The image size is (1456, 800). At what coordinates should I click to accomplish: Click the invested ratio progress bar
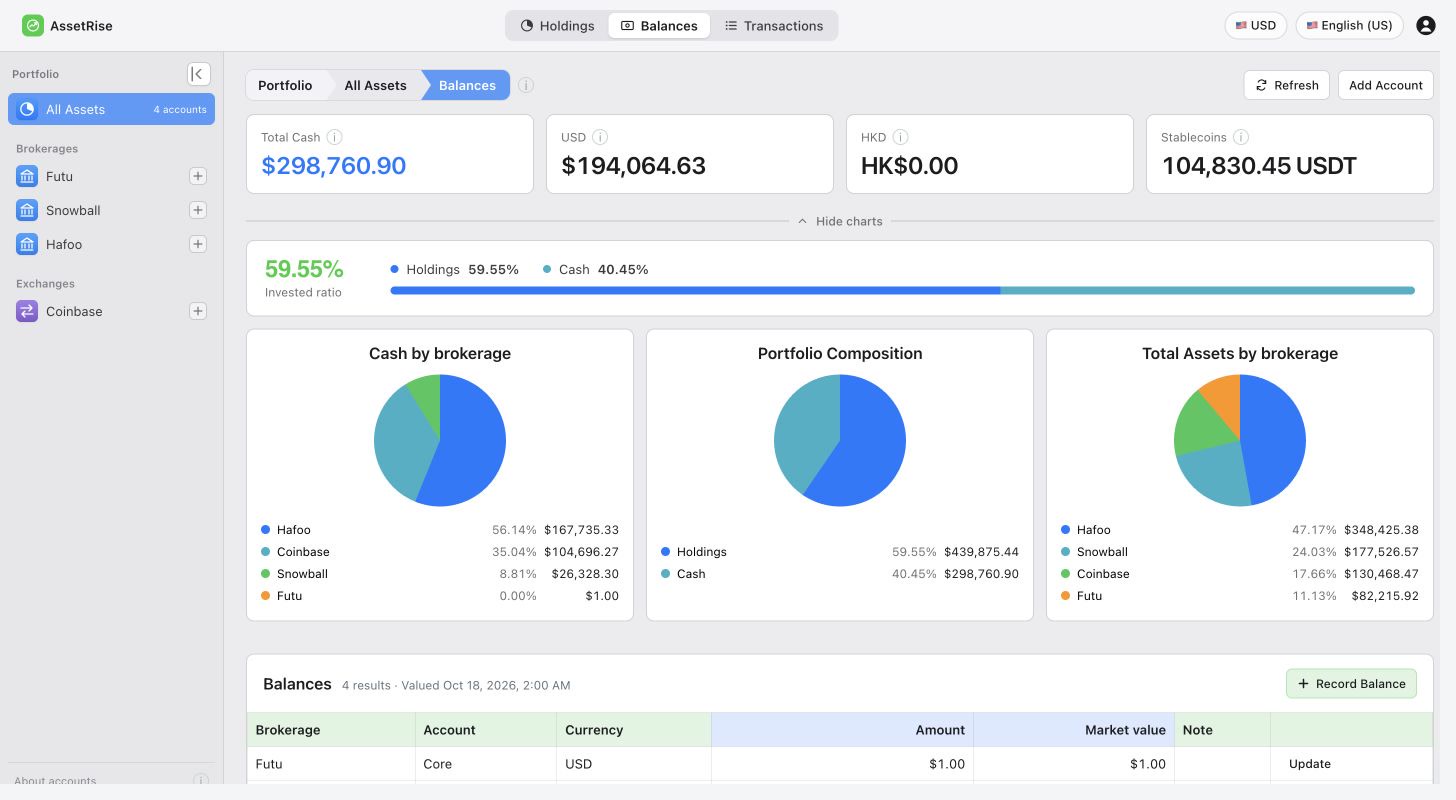[902, 291]
